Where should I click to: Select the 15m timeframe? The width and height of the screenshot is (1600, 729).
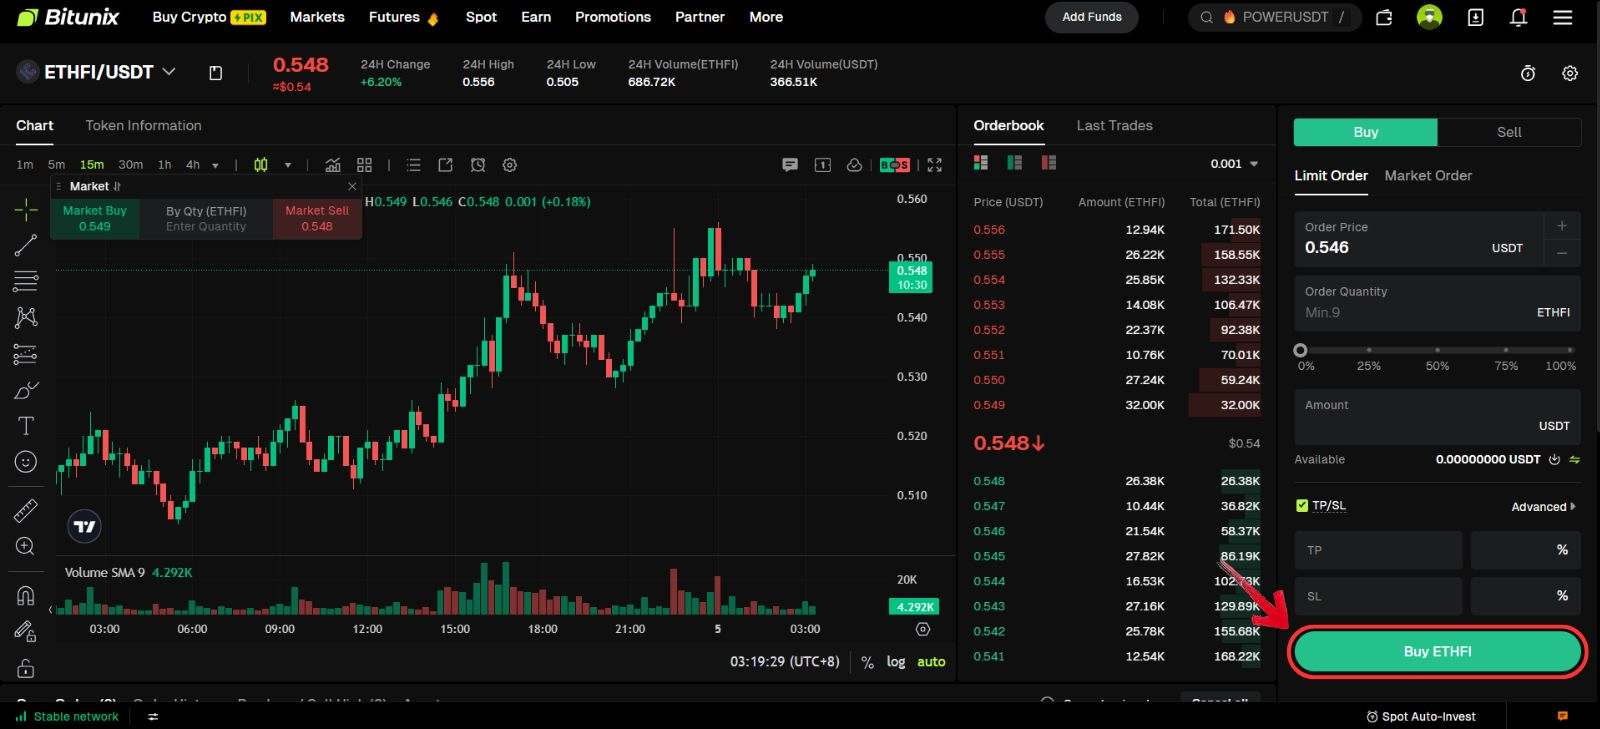(92, 165)
